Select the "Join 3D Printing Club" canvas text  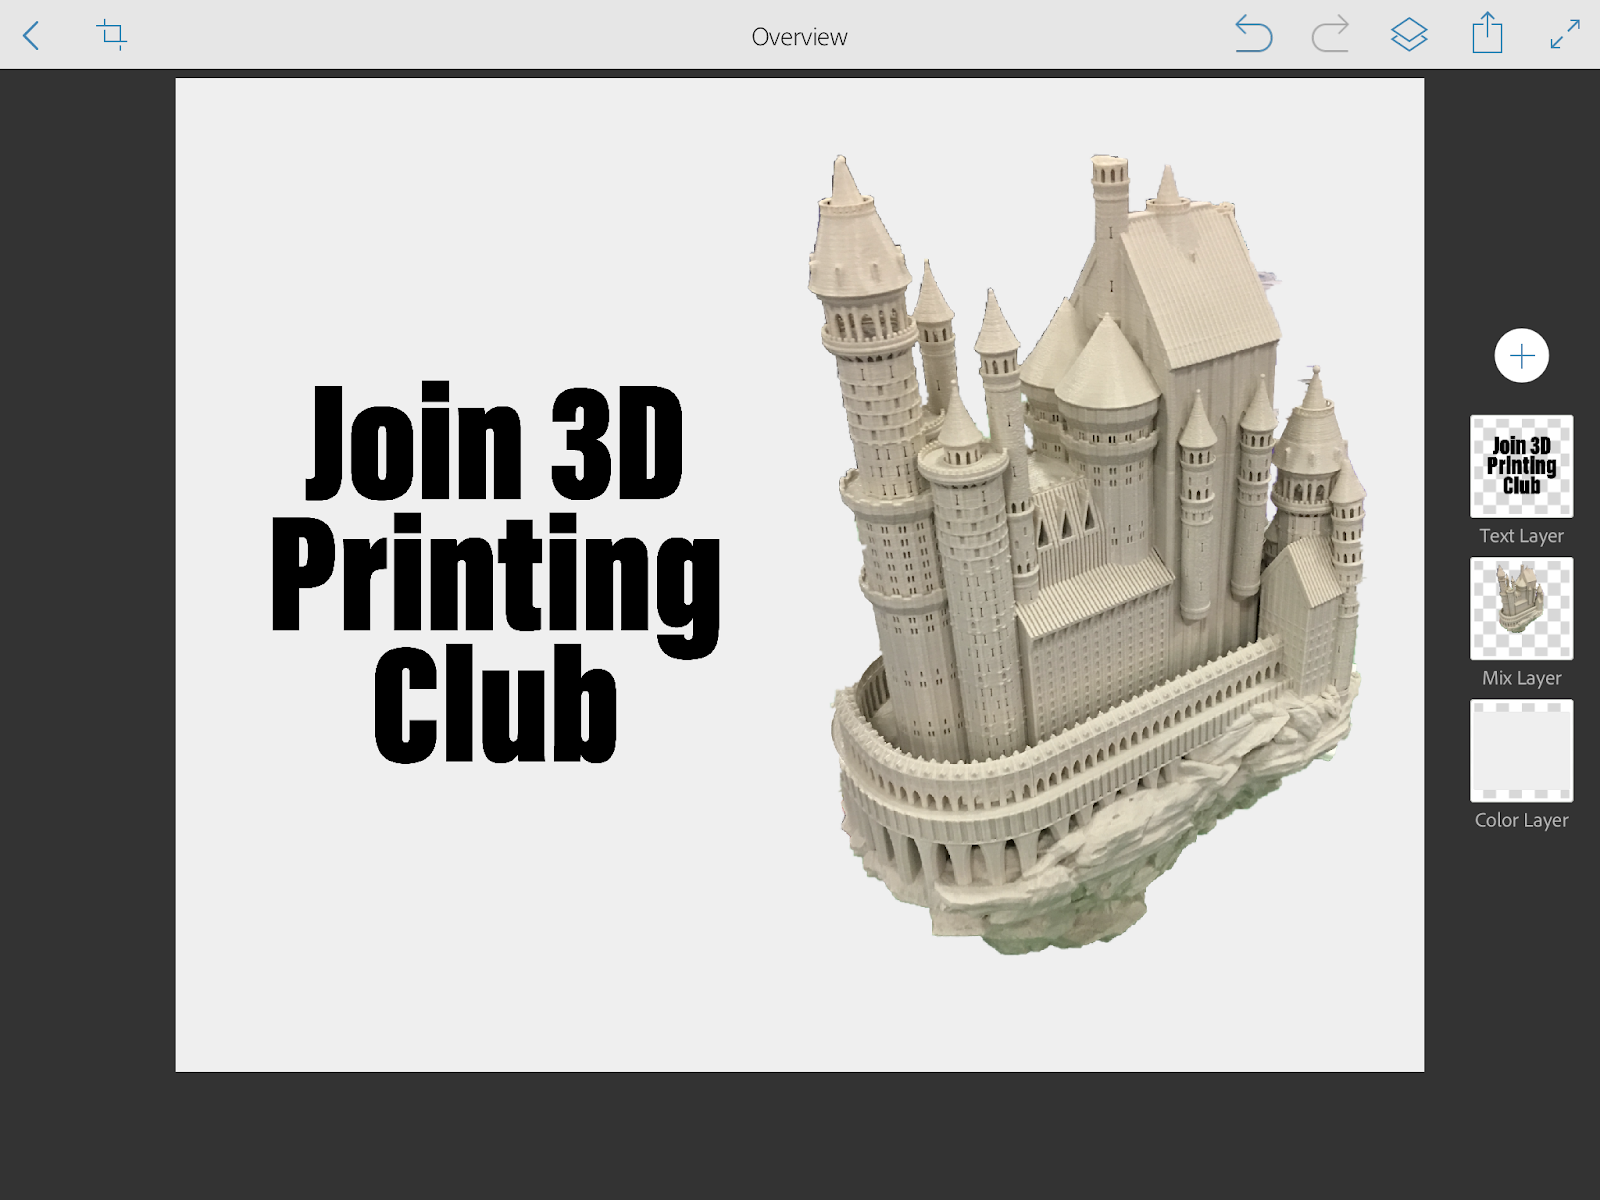(x=496, y=572)
